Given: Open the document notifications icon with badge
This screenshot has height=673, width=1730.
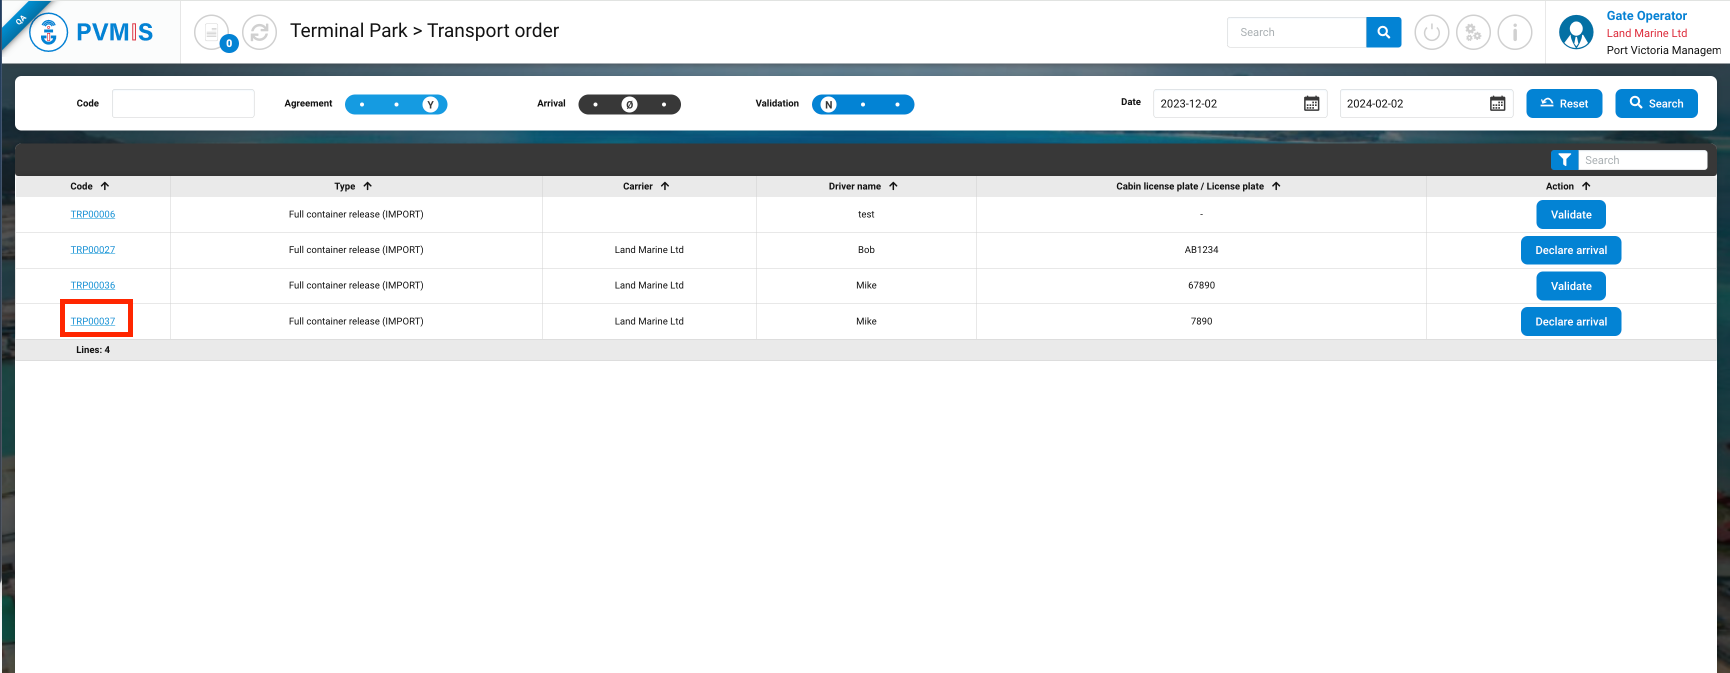Looking at the screenshot, I should click(212, 33).
